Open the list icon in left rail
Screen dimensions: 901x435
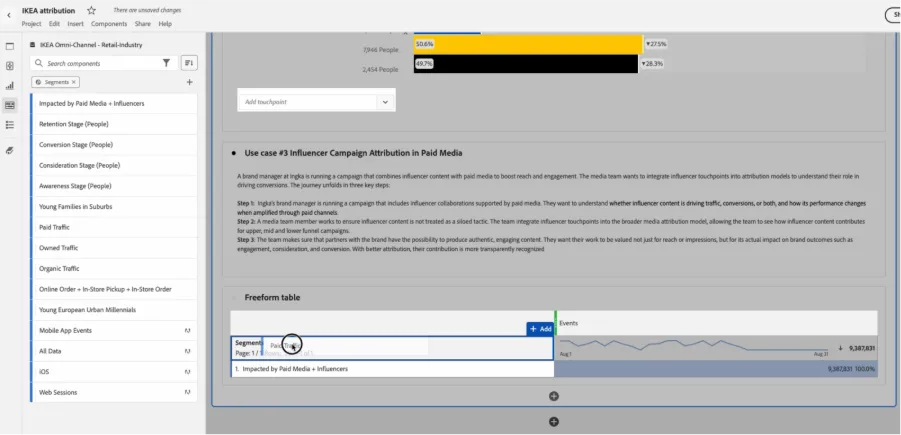[10, 125]
